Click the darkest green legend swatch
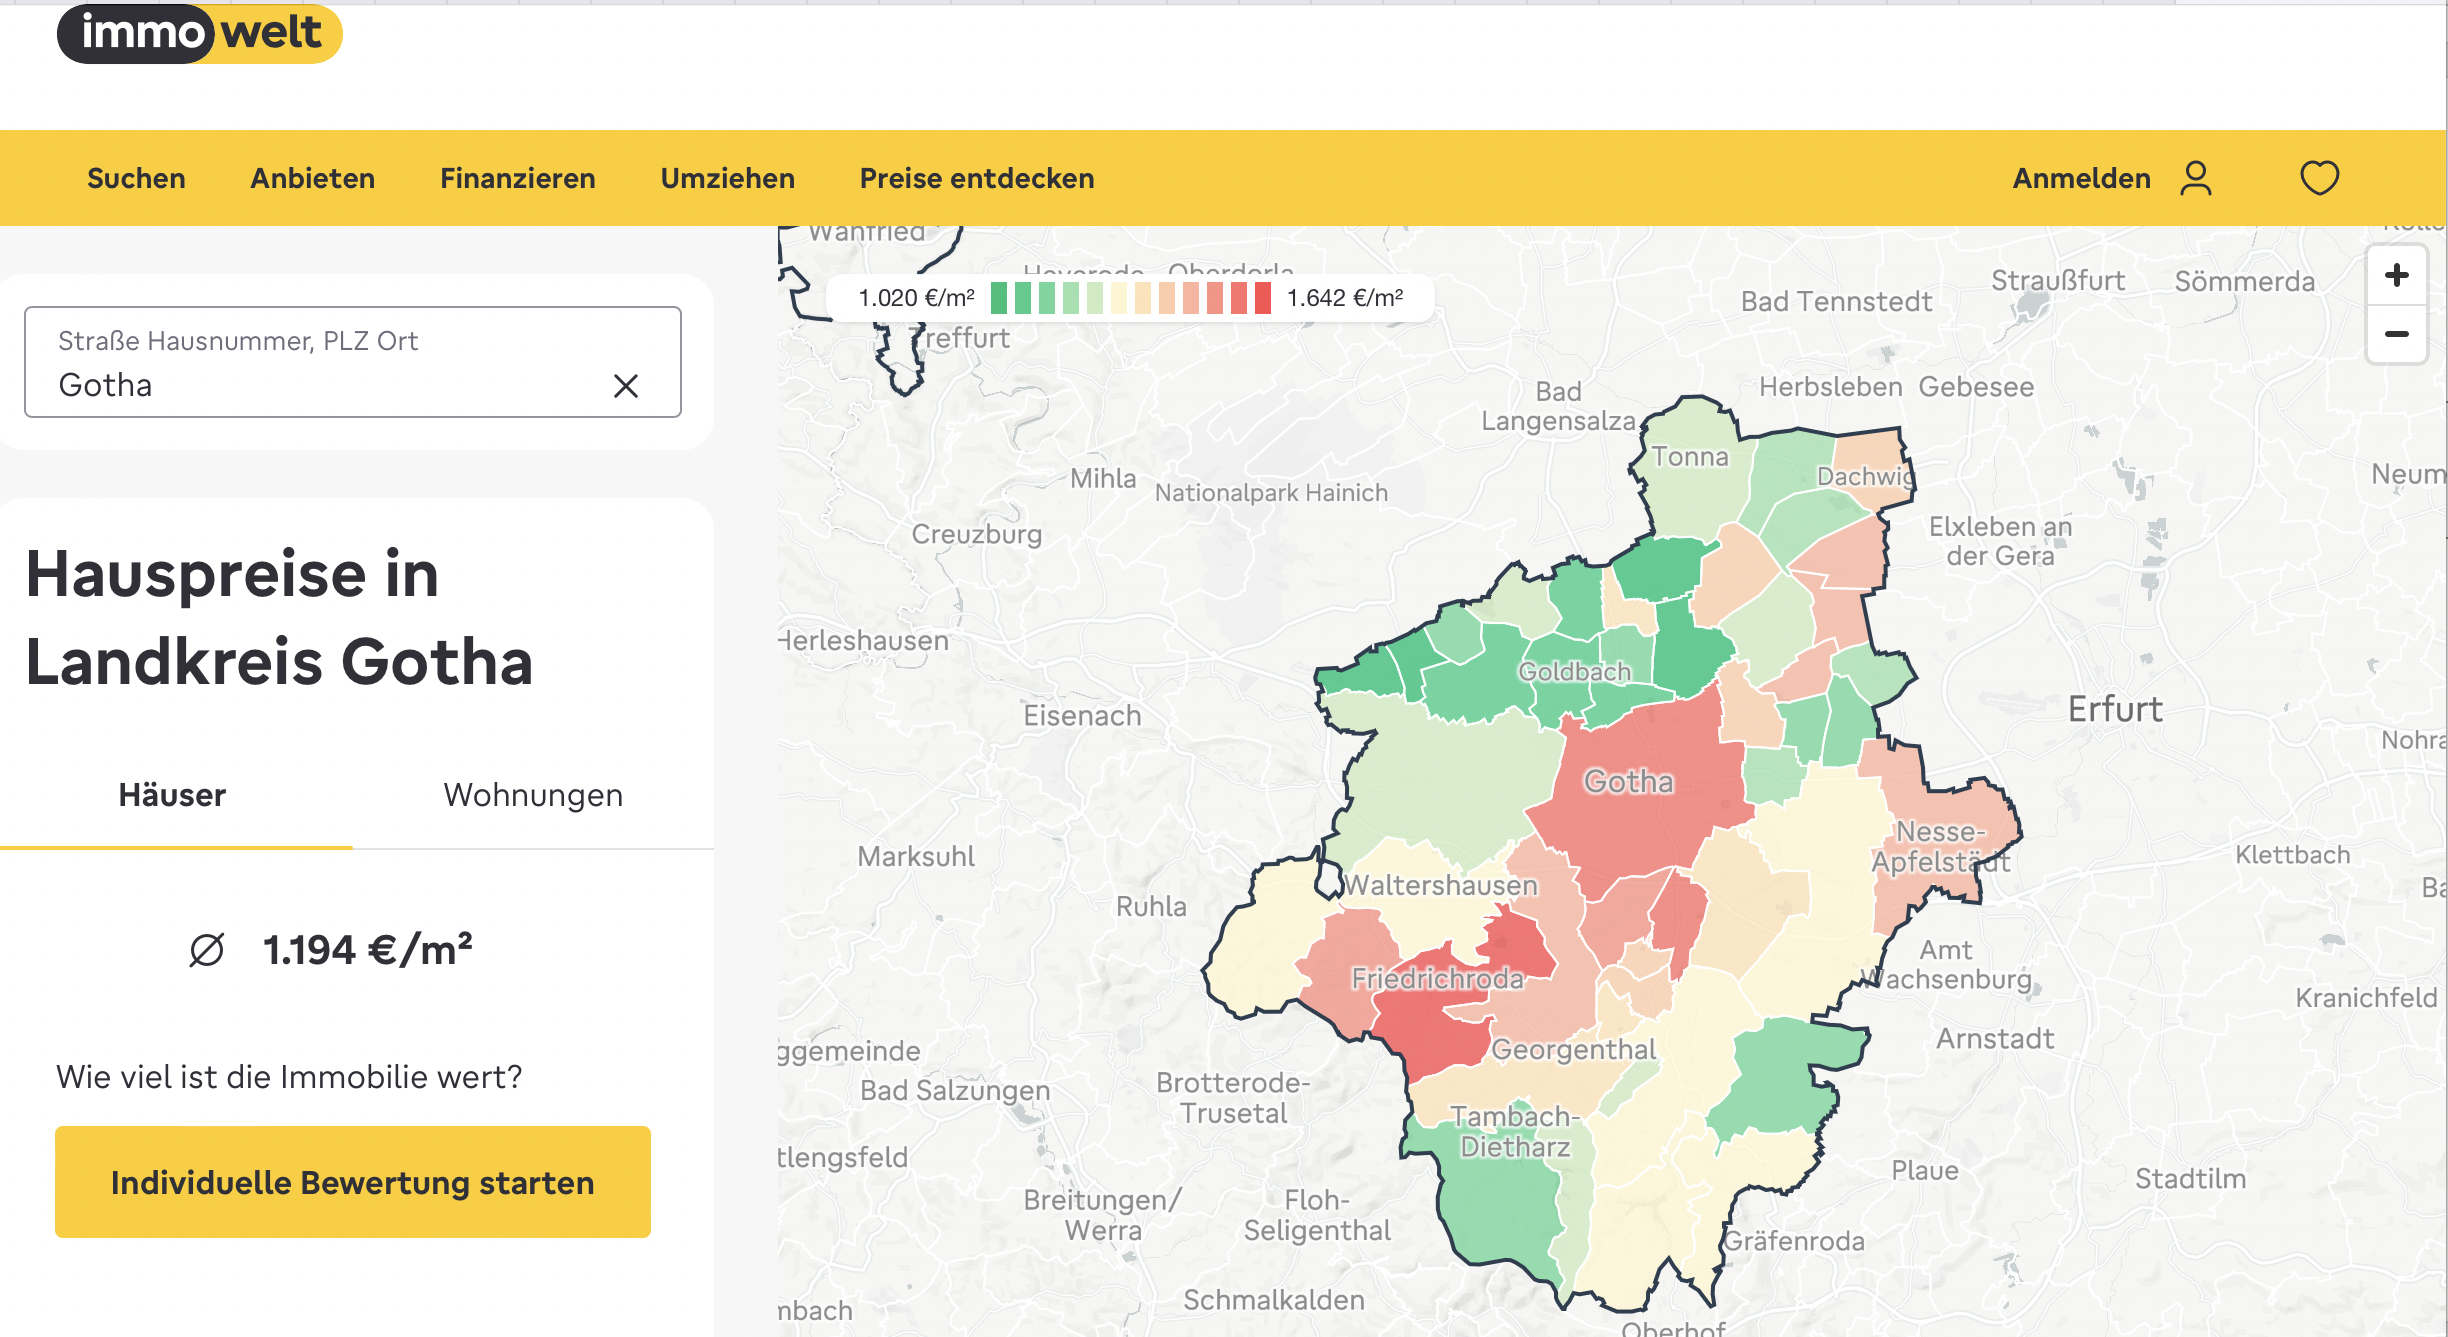This screenshot has height=1337, width=2448. 999,298
